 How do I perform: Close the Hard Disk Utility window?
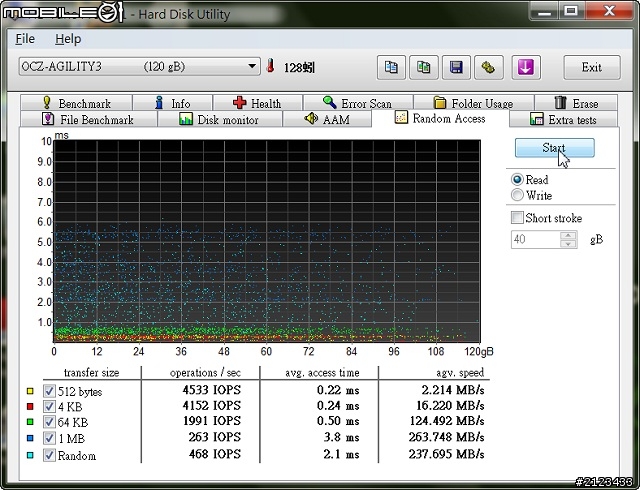(609, 11)
